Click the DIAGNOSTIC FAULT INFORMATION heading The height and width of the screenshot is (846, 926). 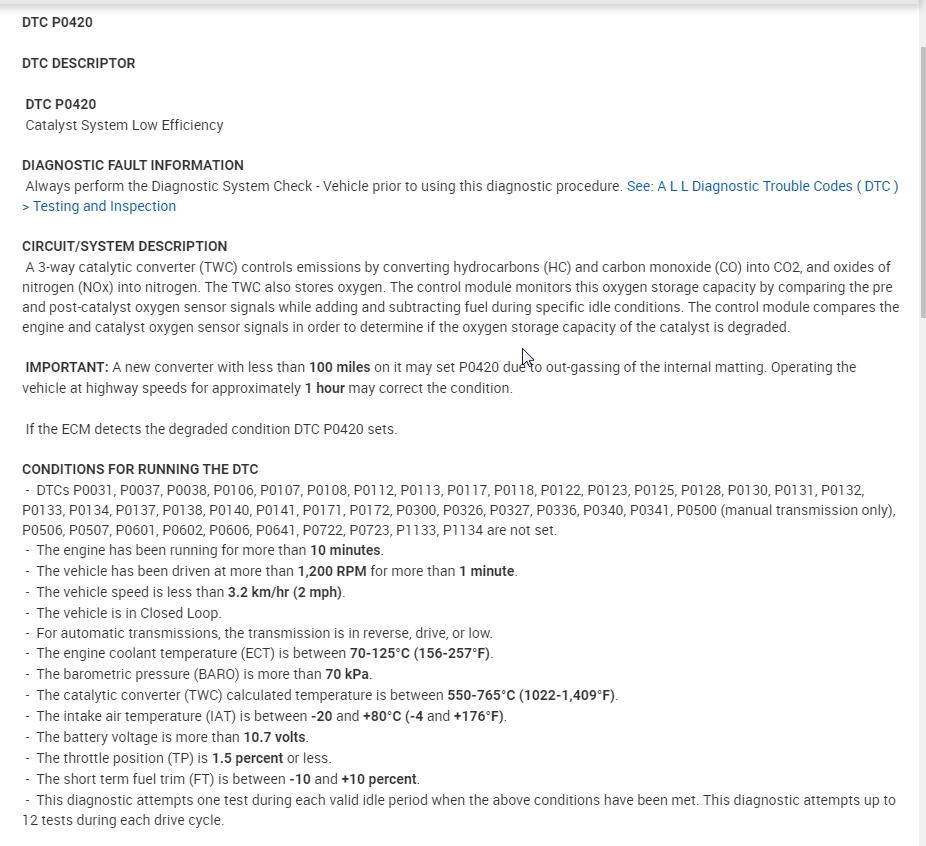133,165
